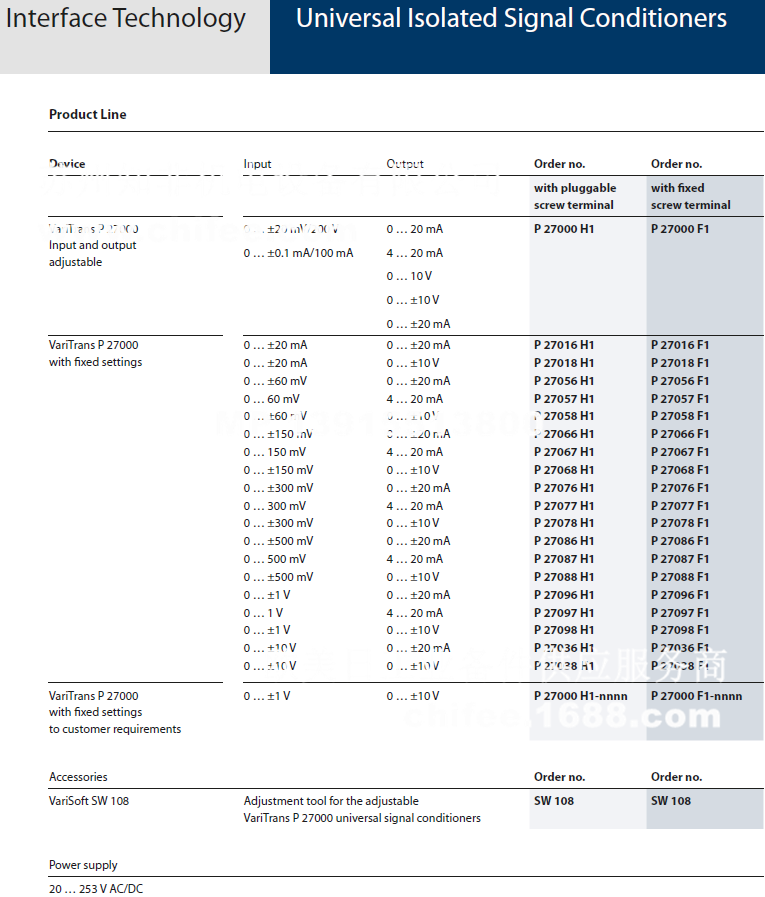
Task: Click input '0 … 300 mV' cell
Action: click(275, 506)
